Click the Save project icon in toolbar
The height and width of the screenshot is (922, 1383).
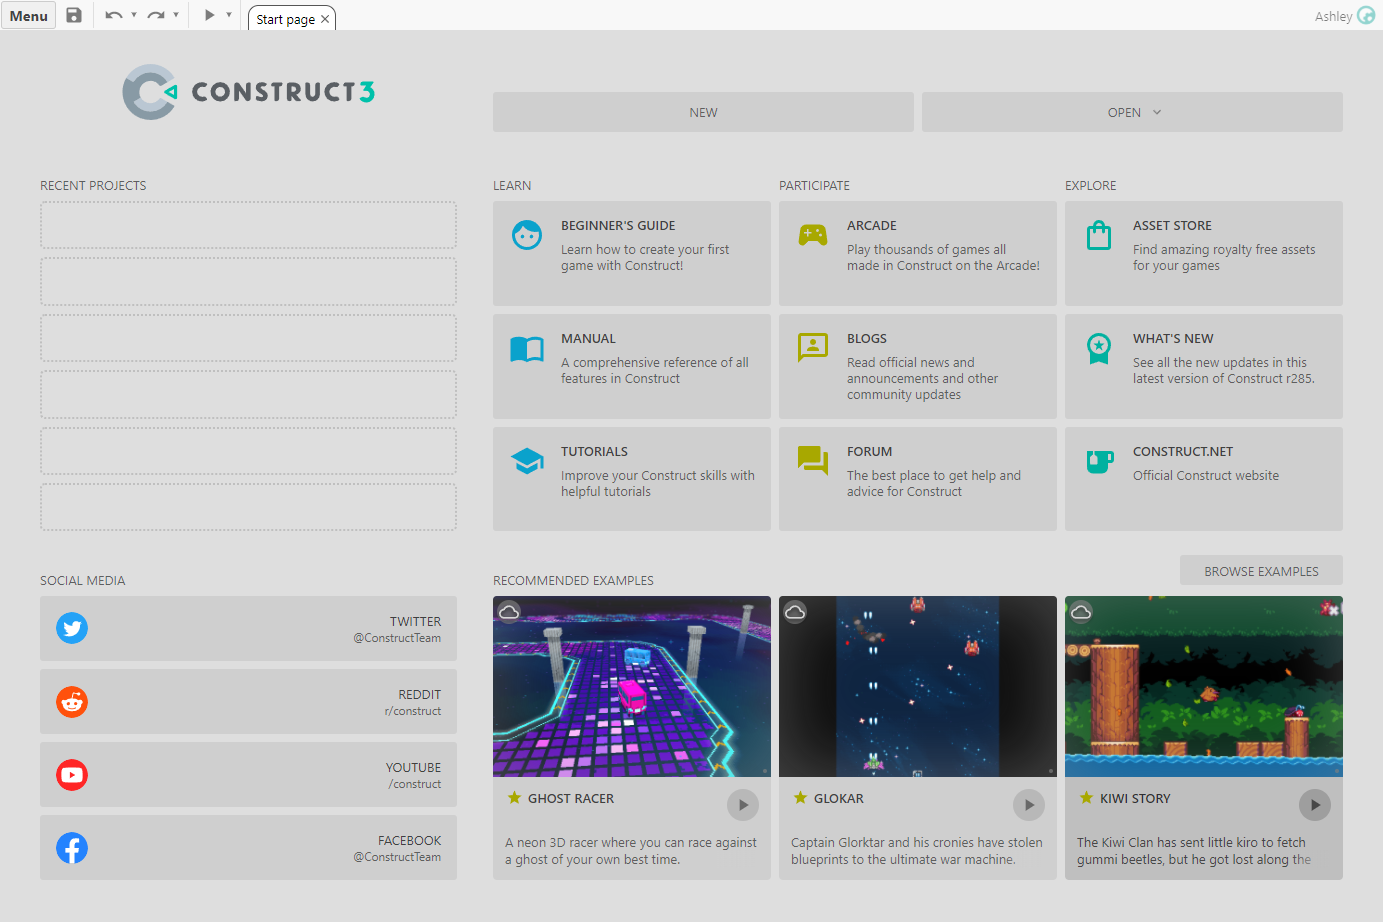[74, 15]
